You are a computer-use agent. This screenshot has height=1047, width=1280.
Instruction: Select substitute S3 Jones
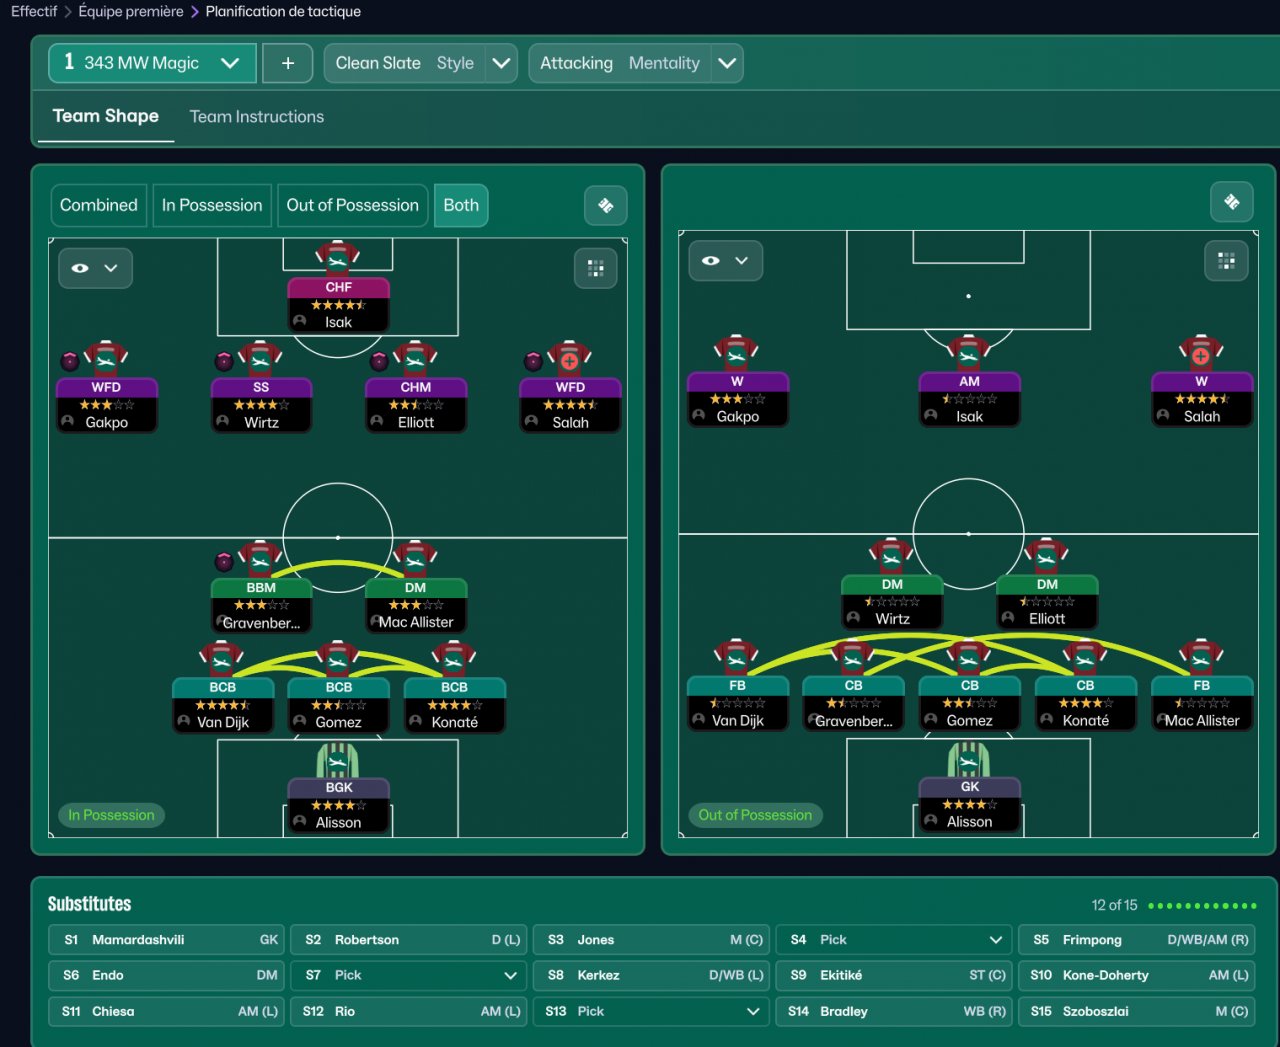pos(652,940)
